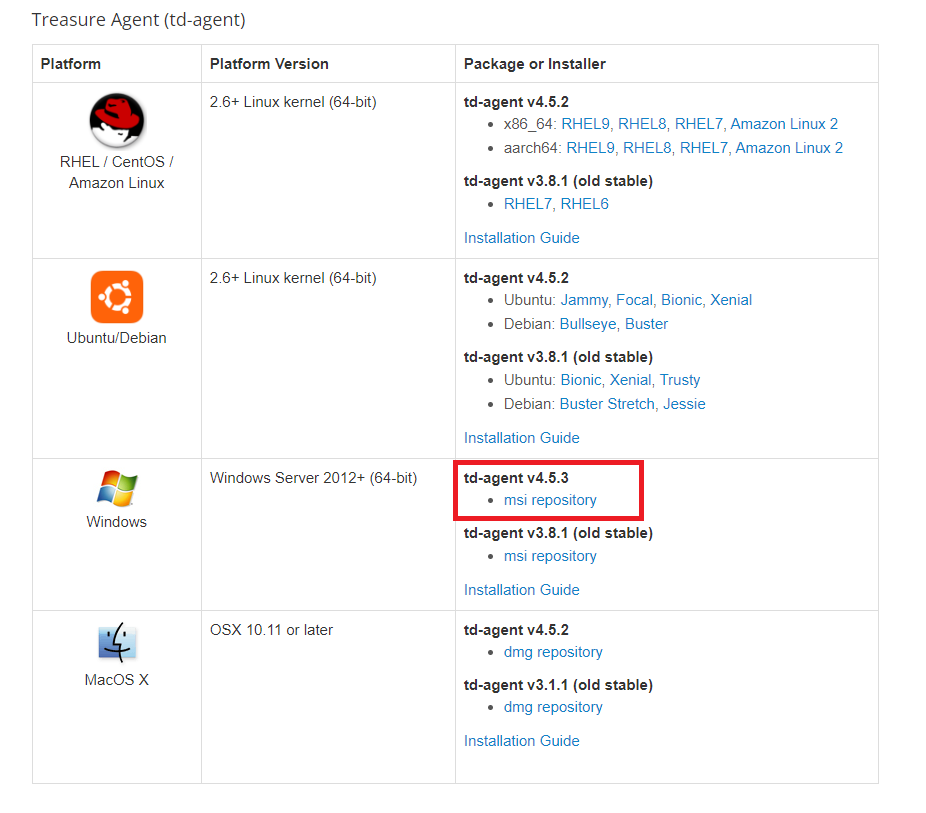Open Installation Guide in RHEL row
Image resolution: width=926 pixels, height=813 pixels.
[x=521, y=238]
